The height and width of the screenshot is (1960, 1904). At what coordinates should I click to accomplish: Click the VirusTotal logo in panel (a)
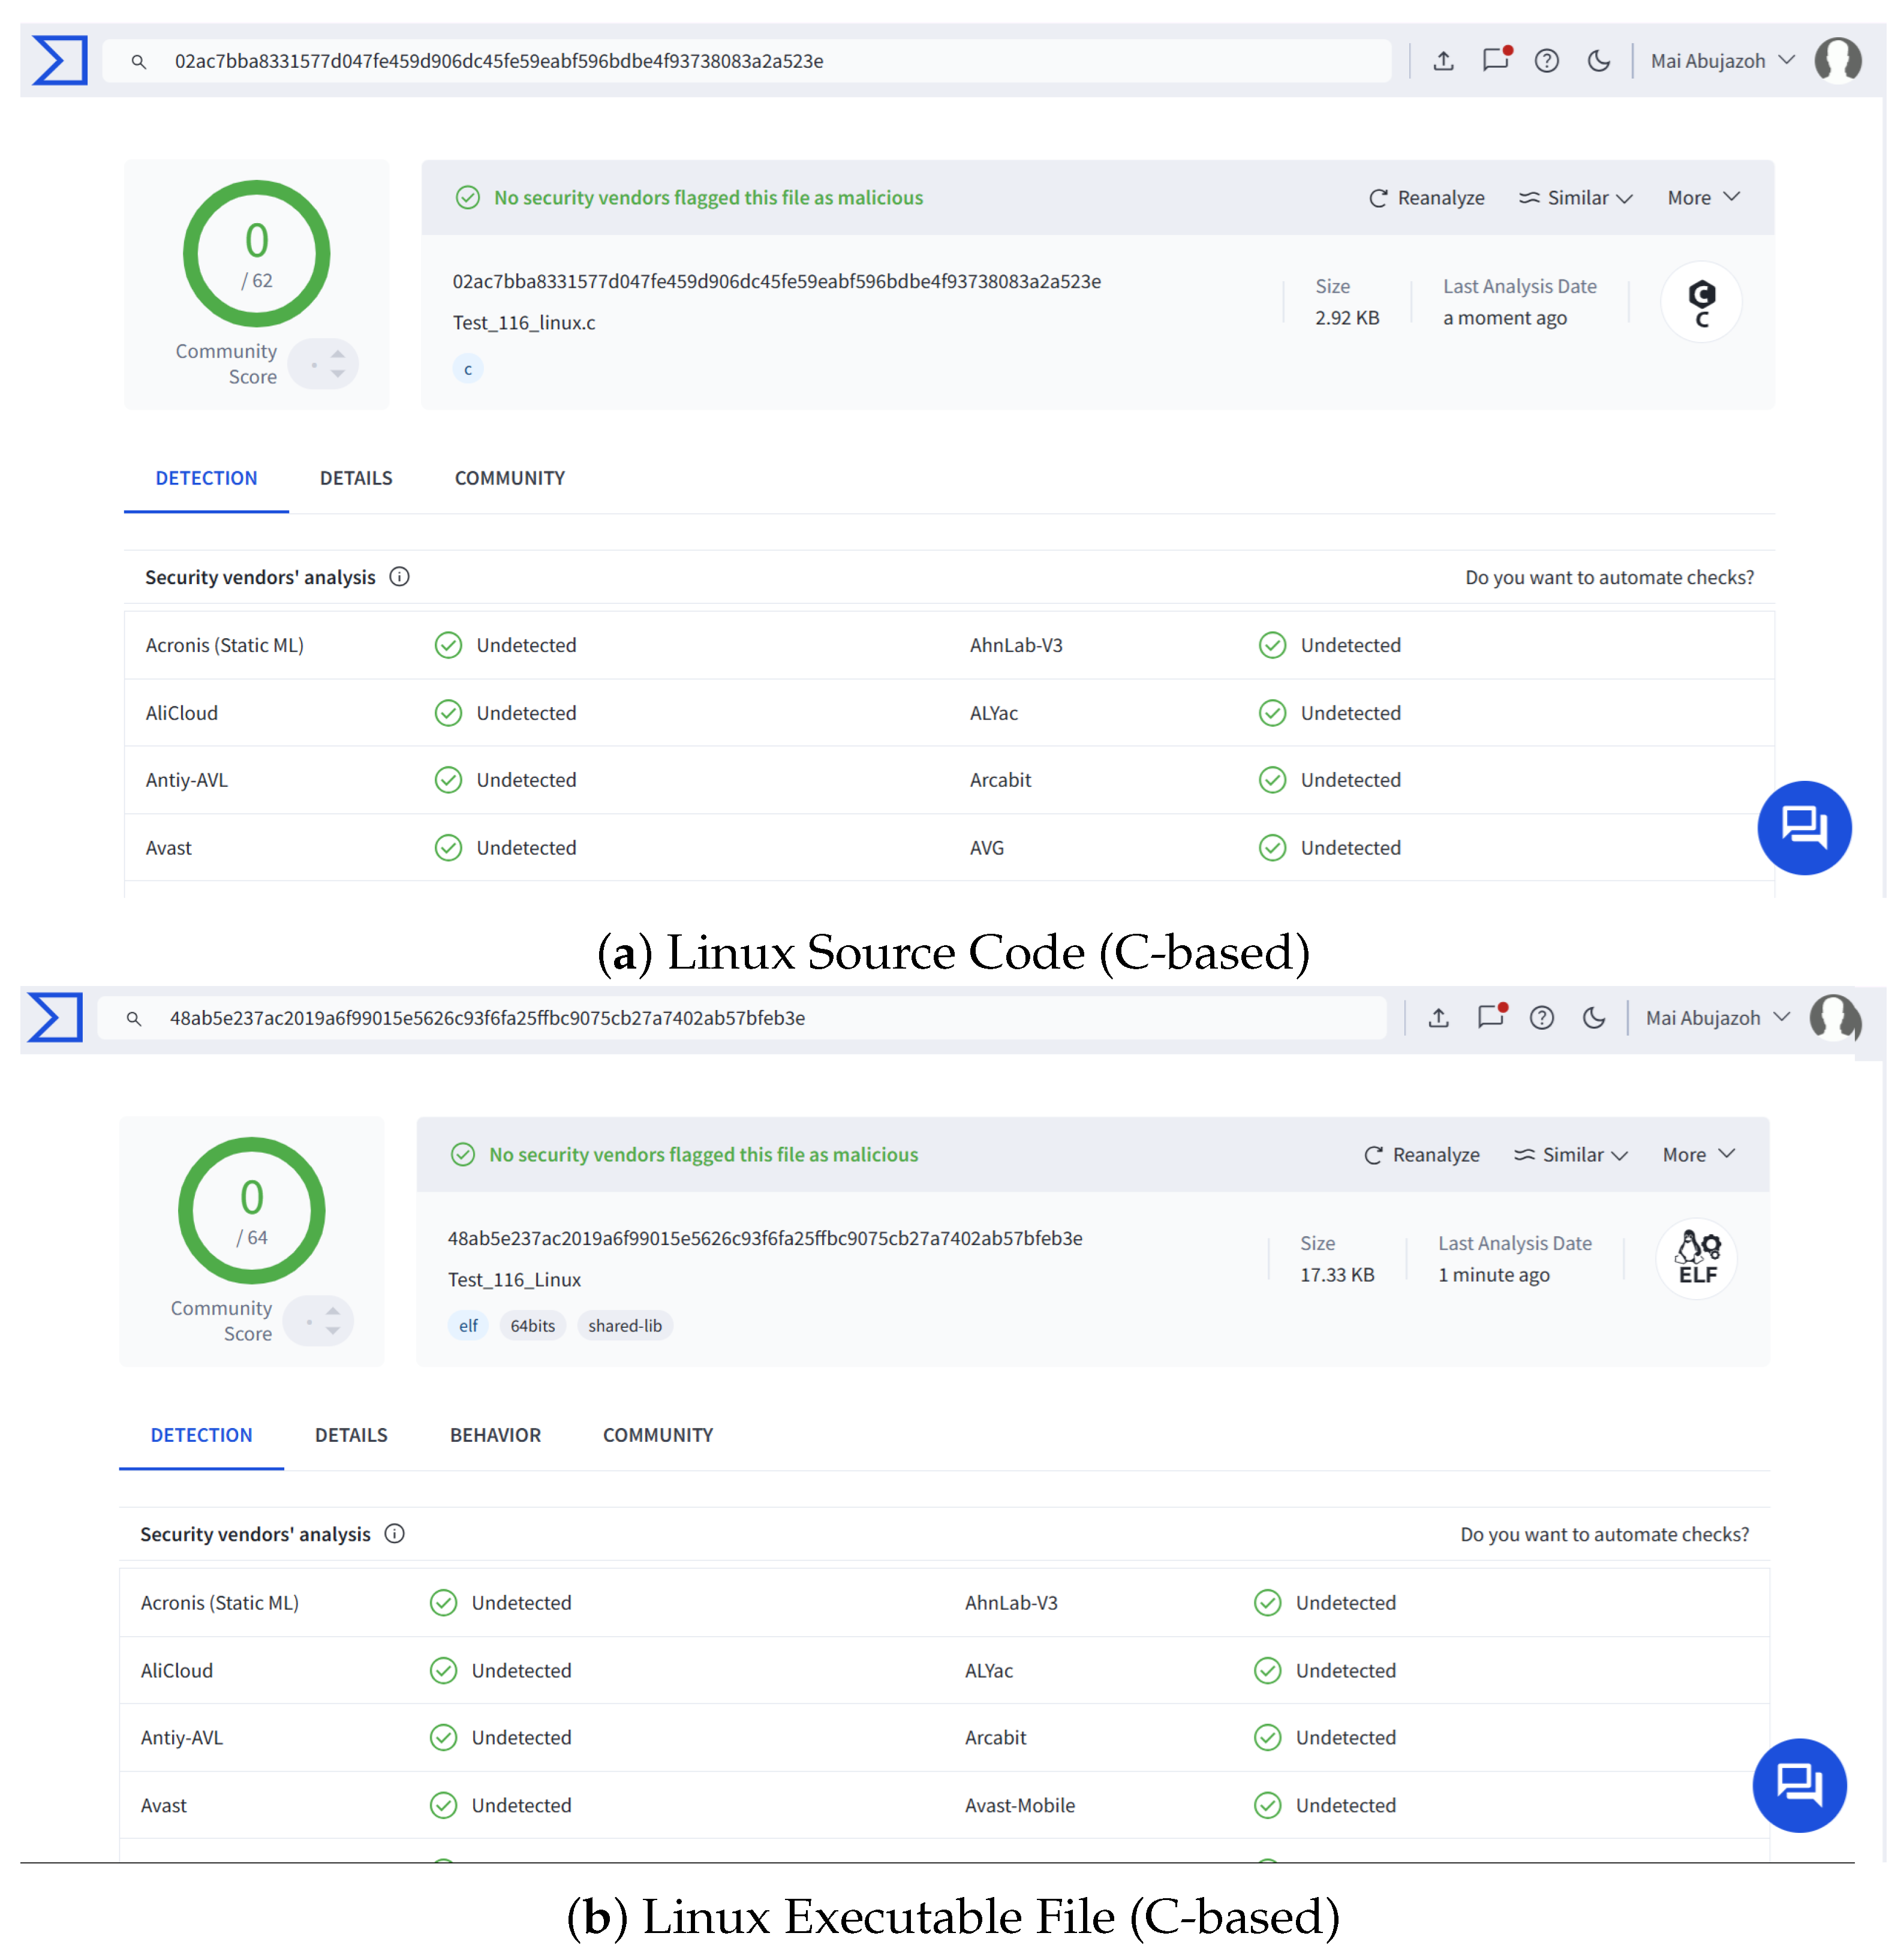click(59, 60)
